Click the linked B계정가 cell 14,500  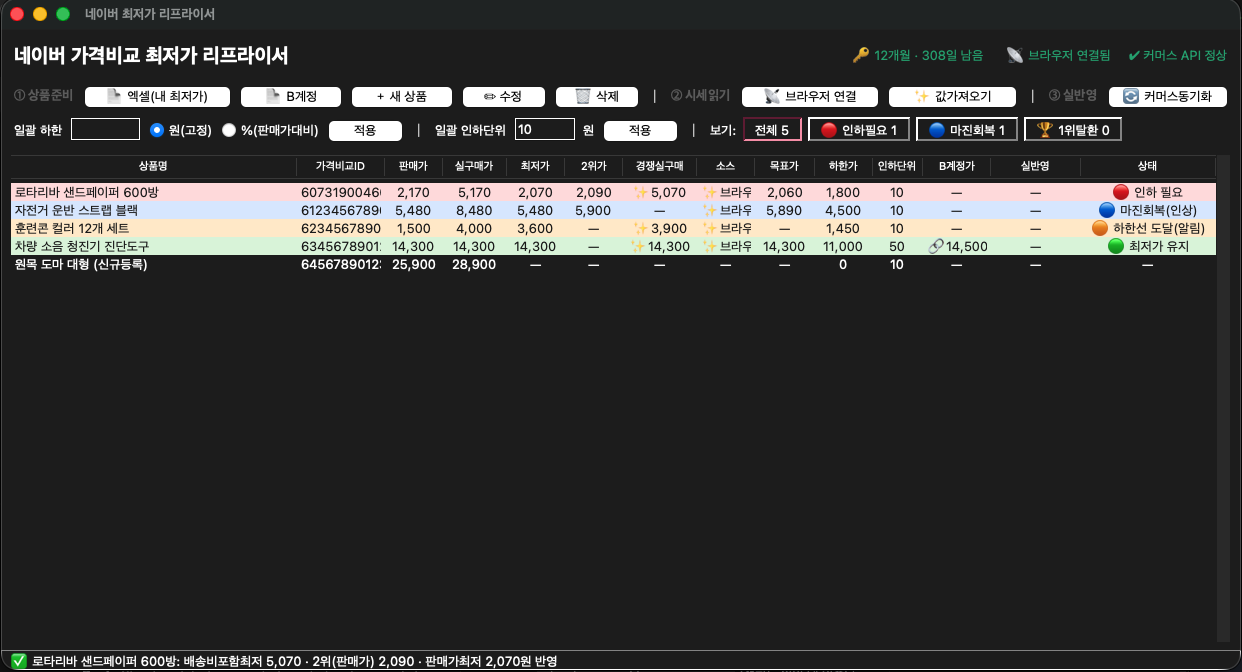pos(956,246)
